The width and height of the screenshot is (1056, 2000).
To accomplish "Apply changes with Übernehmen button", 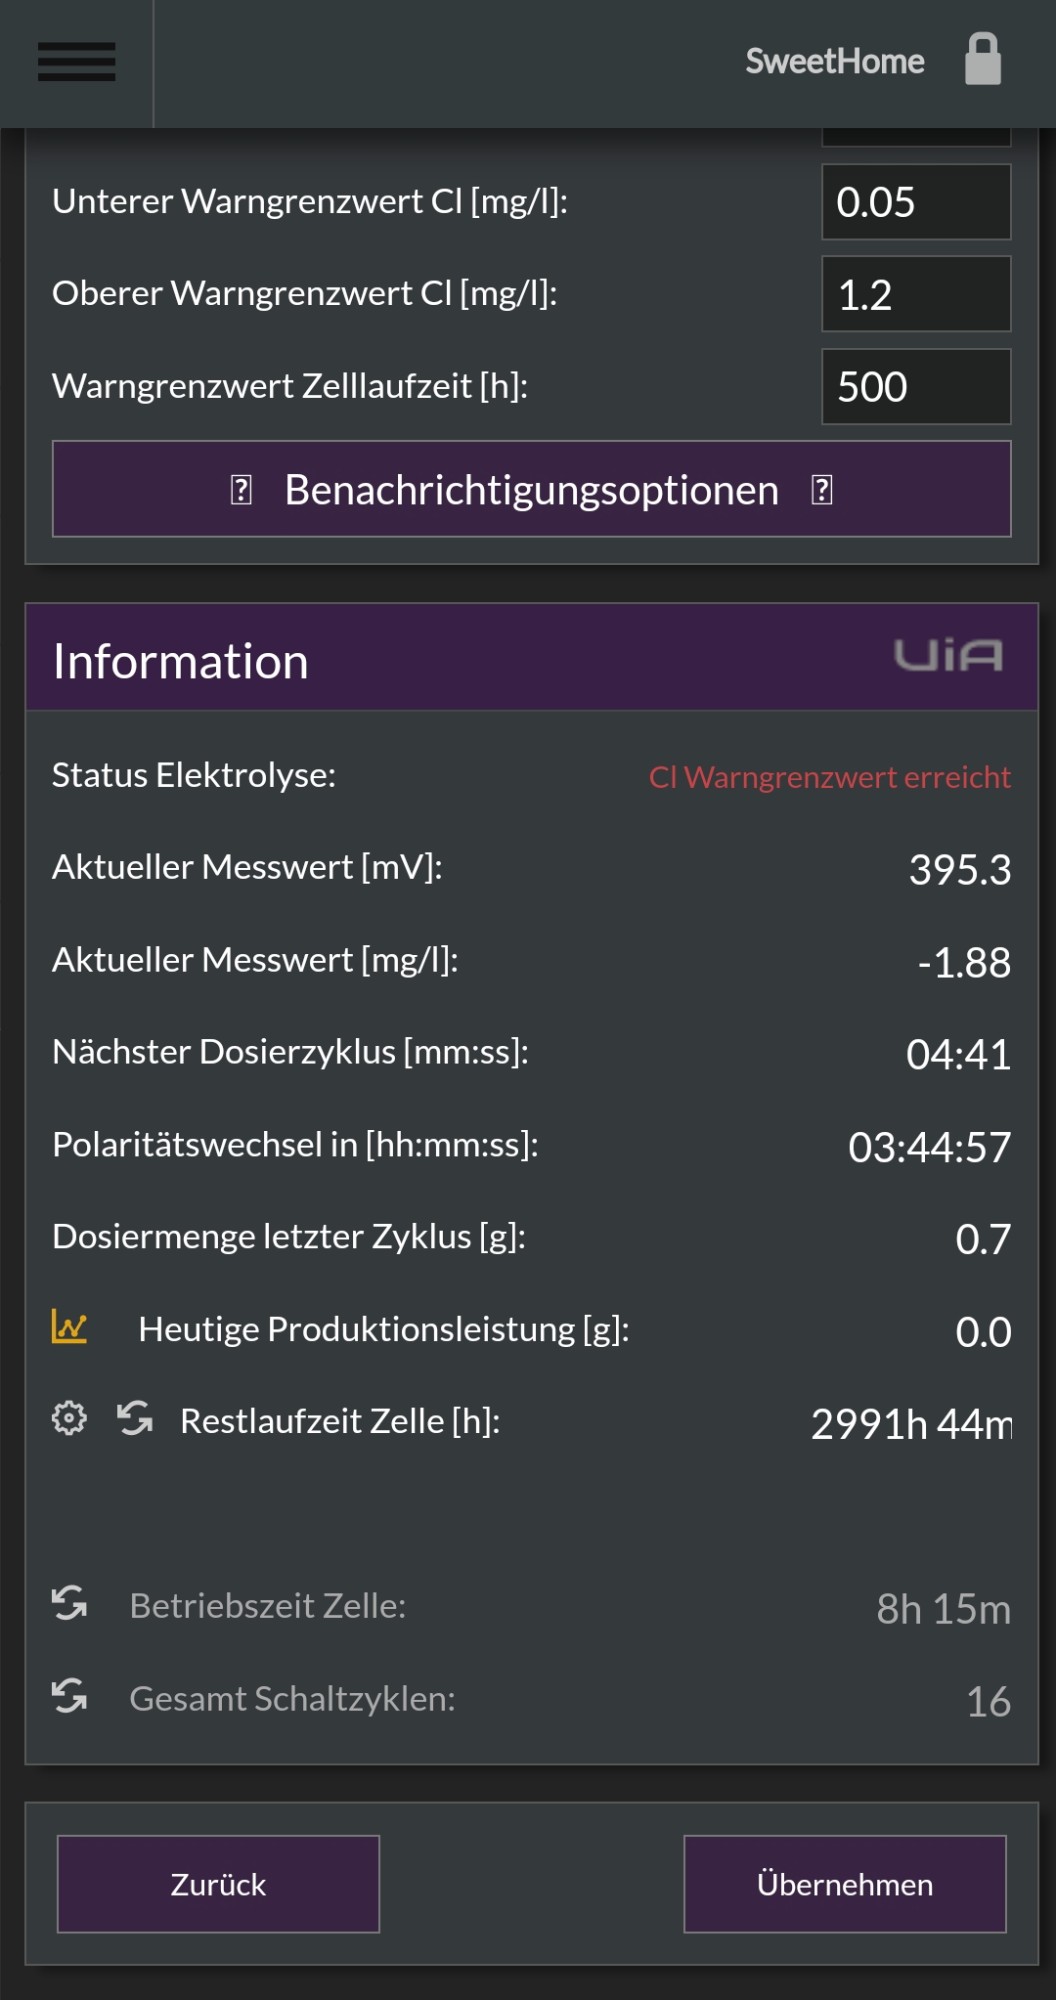I will [845, 1884].
